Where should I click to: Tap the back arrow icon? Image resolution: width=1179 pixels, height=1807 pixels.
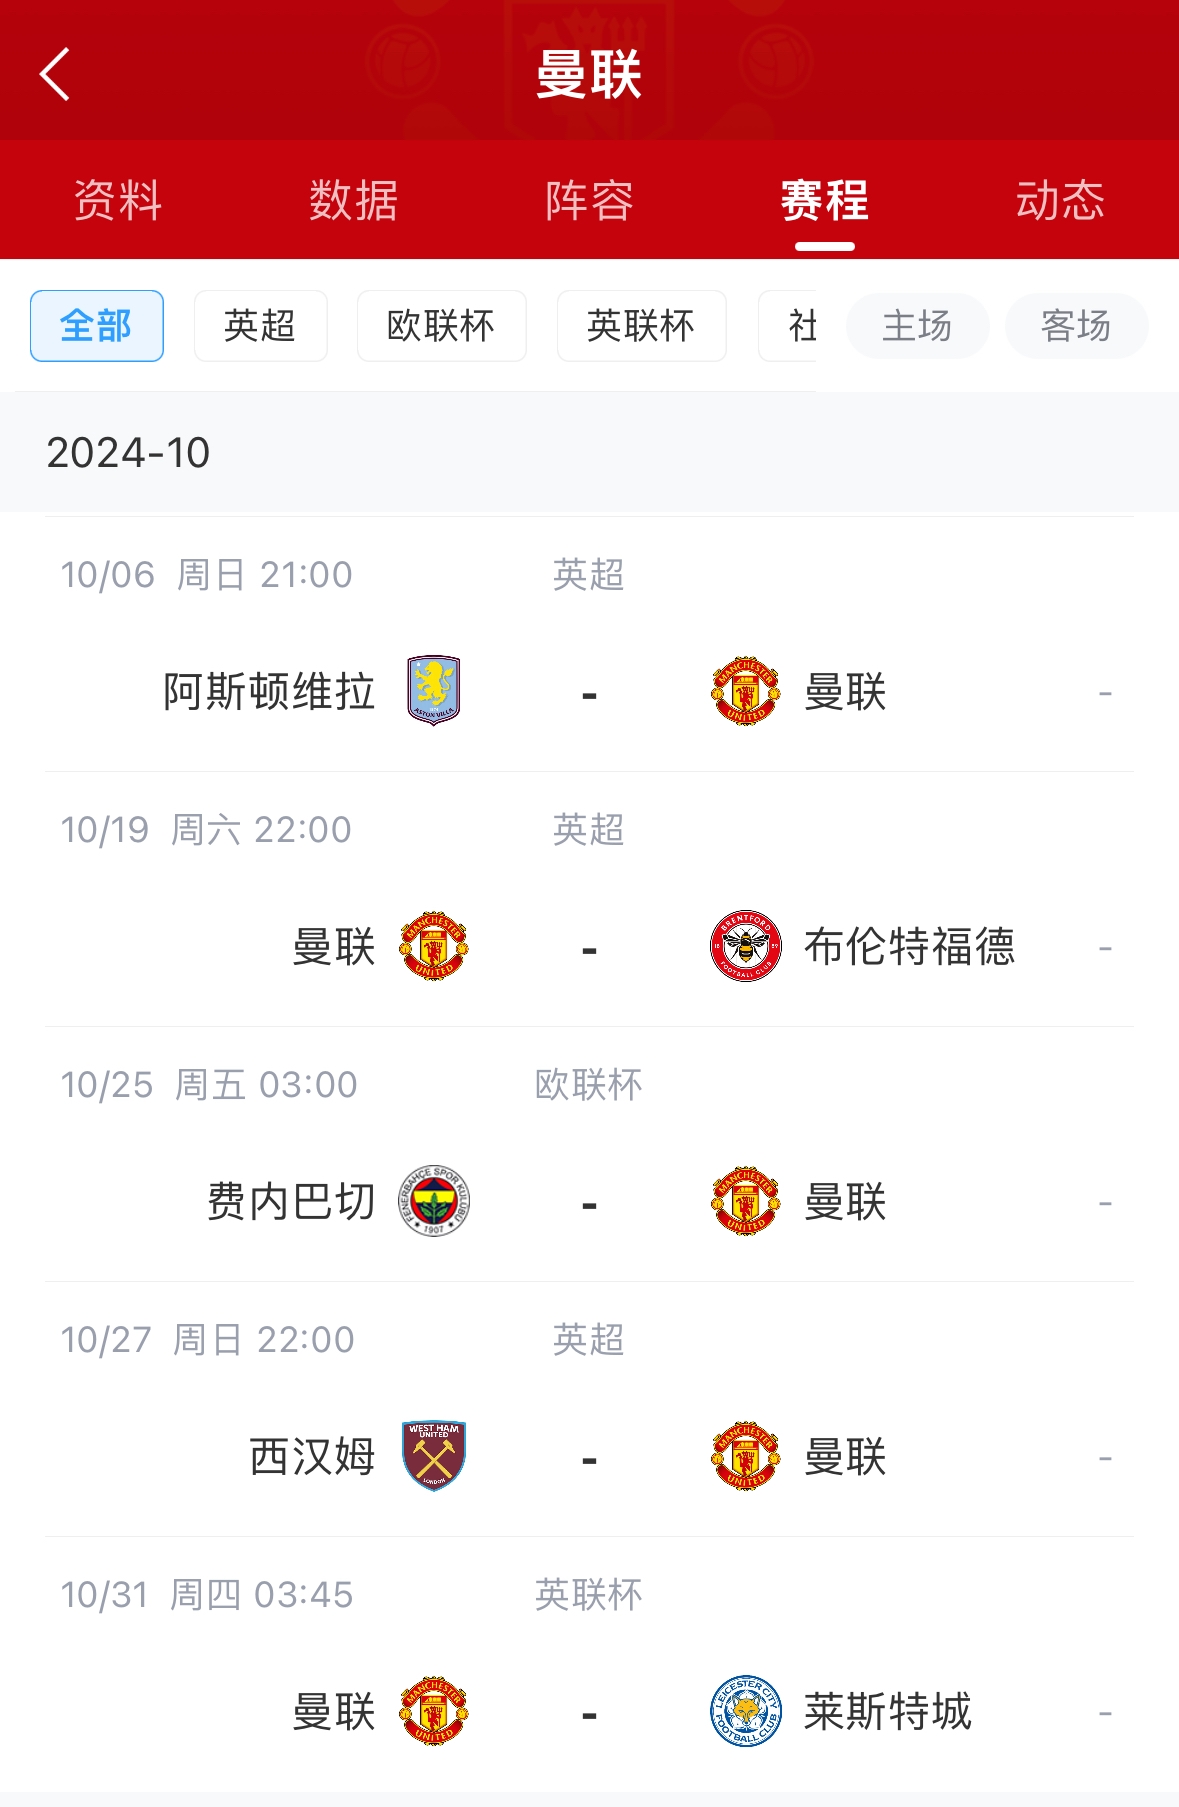point(55,74)
